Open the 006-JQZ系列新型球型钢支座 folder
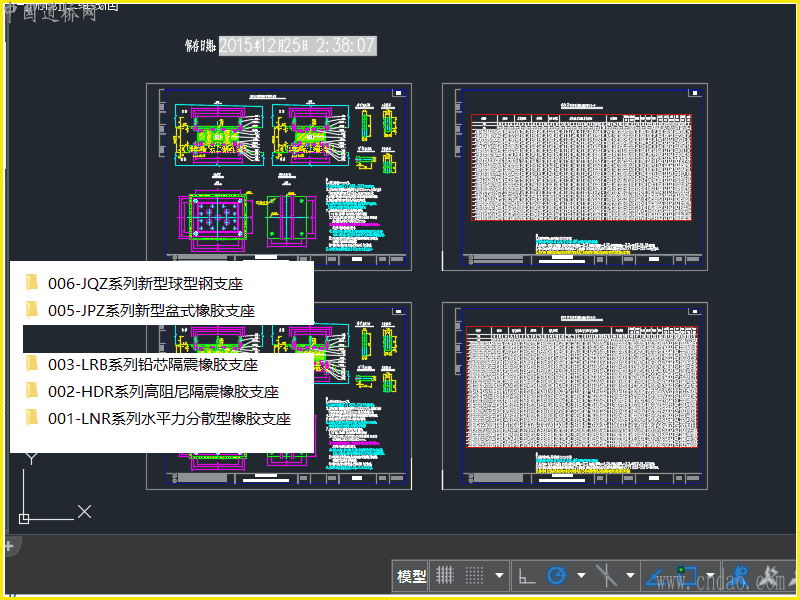Image resolution: width=800 pixels, height=600 pixels. [x=145, y=284]
